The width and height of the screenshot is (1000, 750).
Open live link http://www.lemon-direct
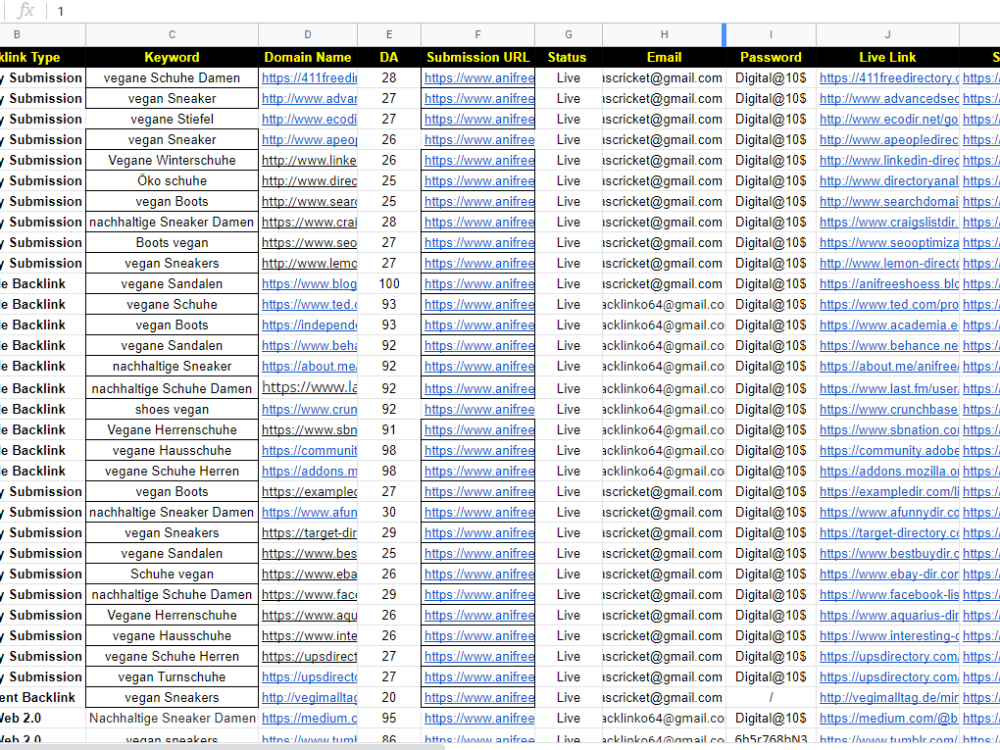click(x=889, y=263)
